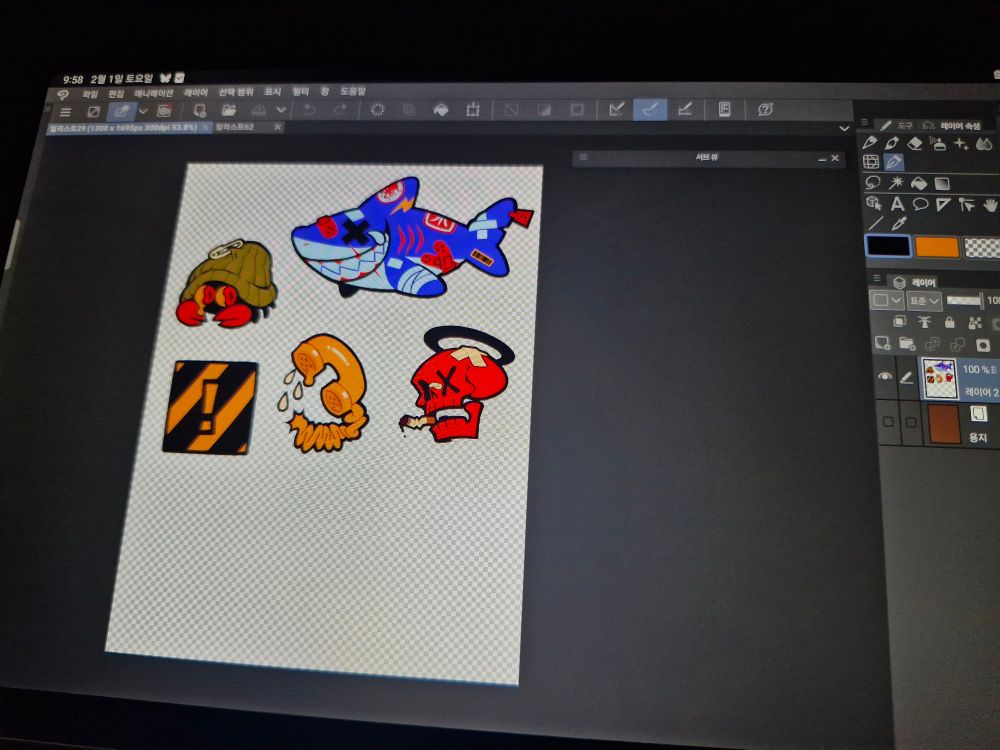1000x750 pixels.
Task: Select the Pen tool
Action: [x=870, y=143]
